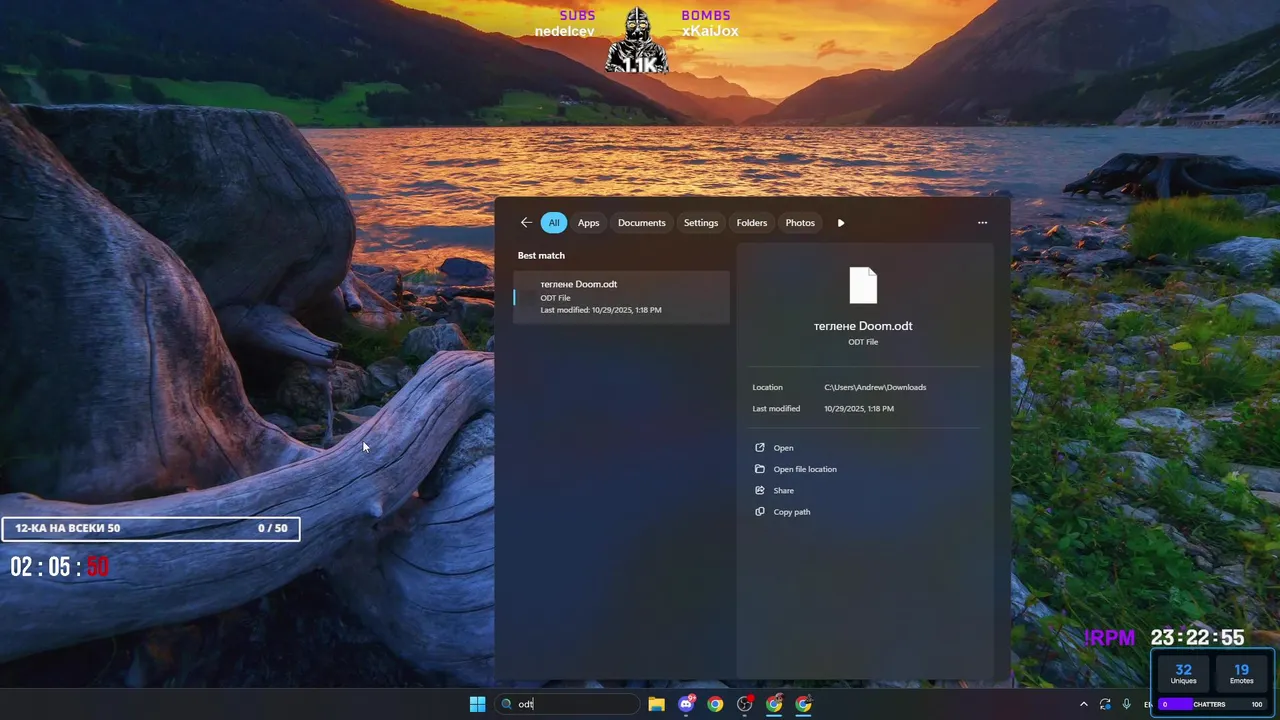The width and height of the screenshot is (1280, 720).
Task: Select the теглене Doom.odt best match result
Action: tap(621, 297)
